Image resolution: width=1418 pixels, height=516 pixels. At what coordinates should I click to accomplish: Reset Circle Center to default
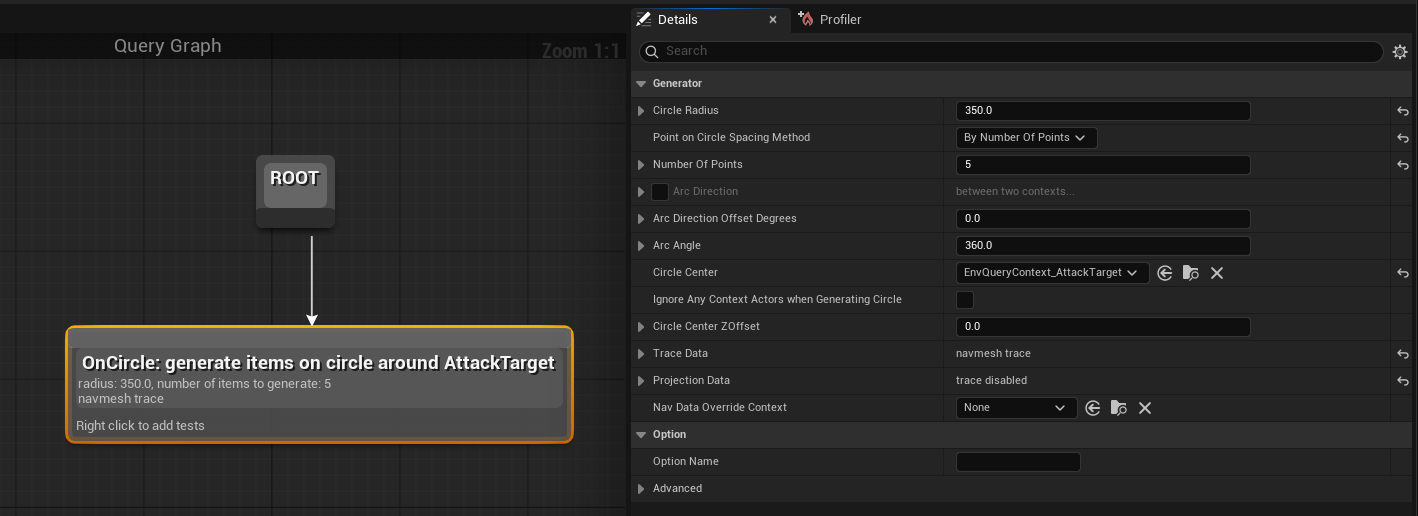pos(1403,273)
